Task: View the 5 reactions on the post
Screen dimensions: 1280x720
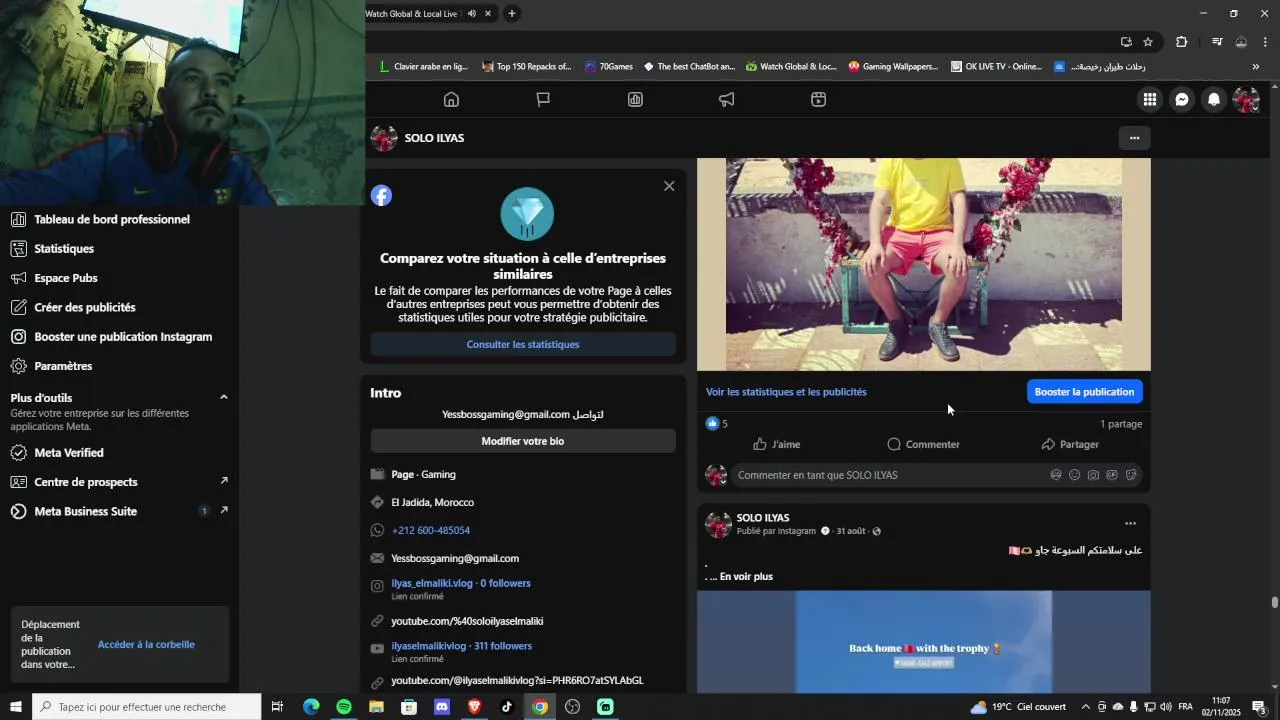Action: click(717, 424)
